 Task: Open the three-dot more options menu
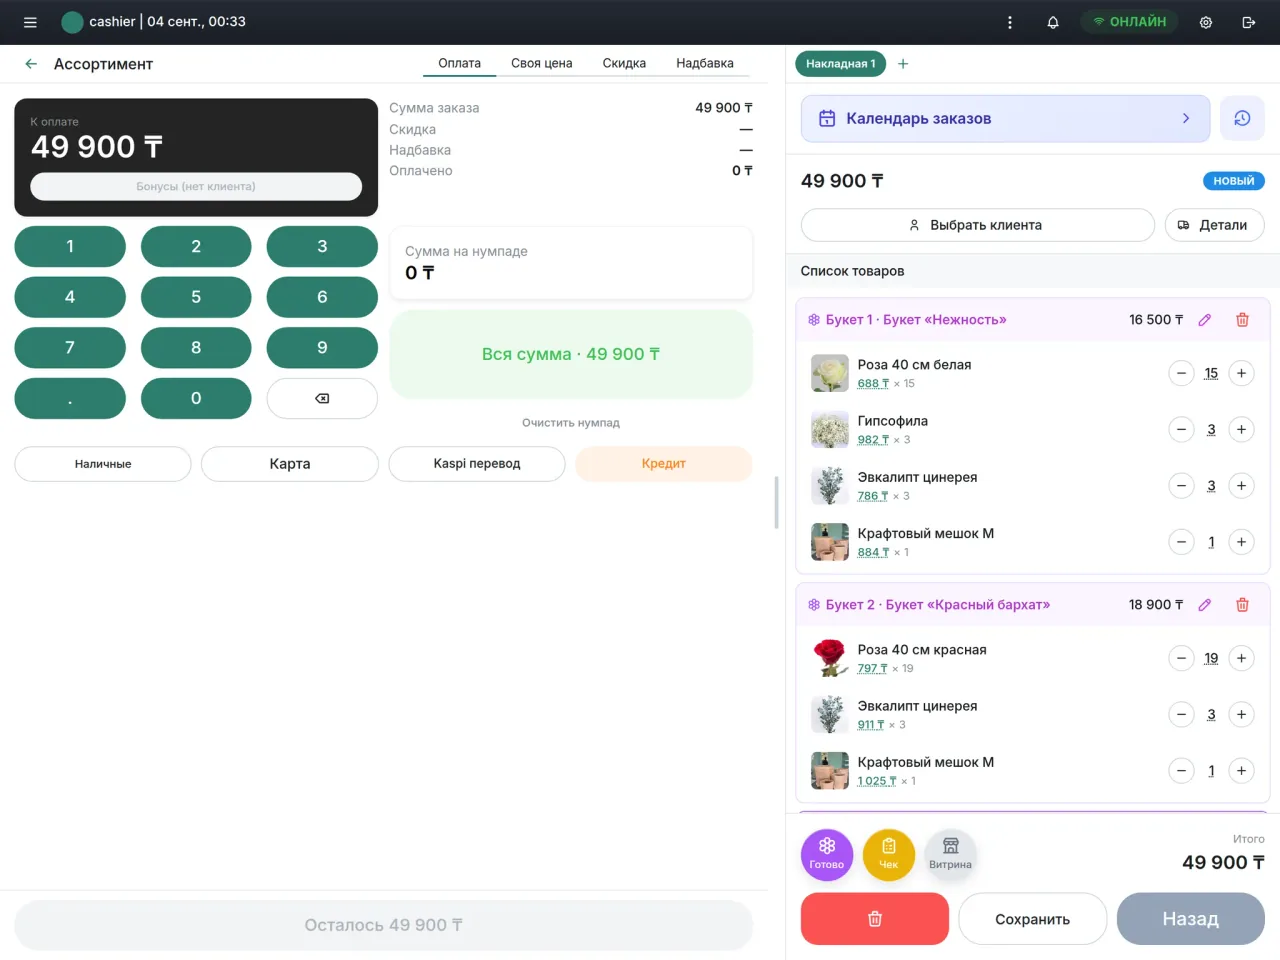click(1010, 22)
